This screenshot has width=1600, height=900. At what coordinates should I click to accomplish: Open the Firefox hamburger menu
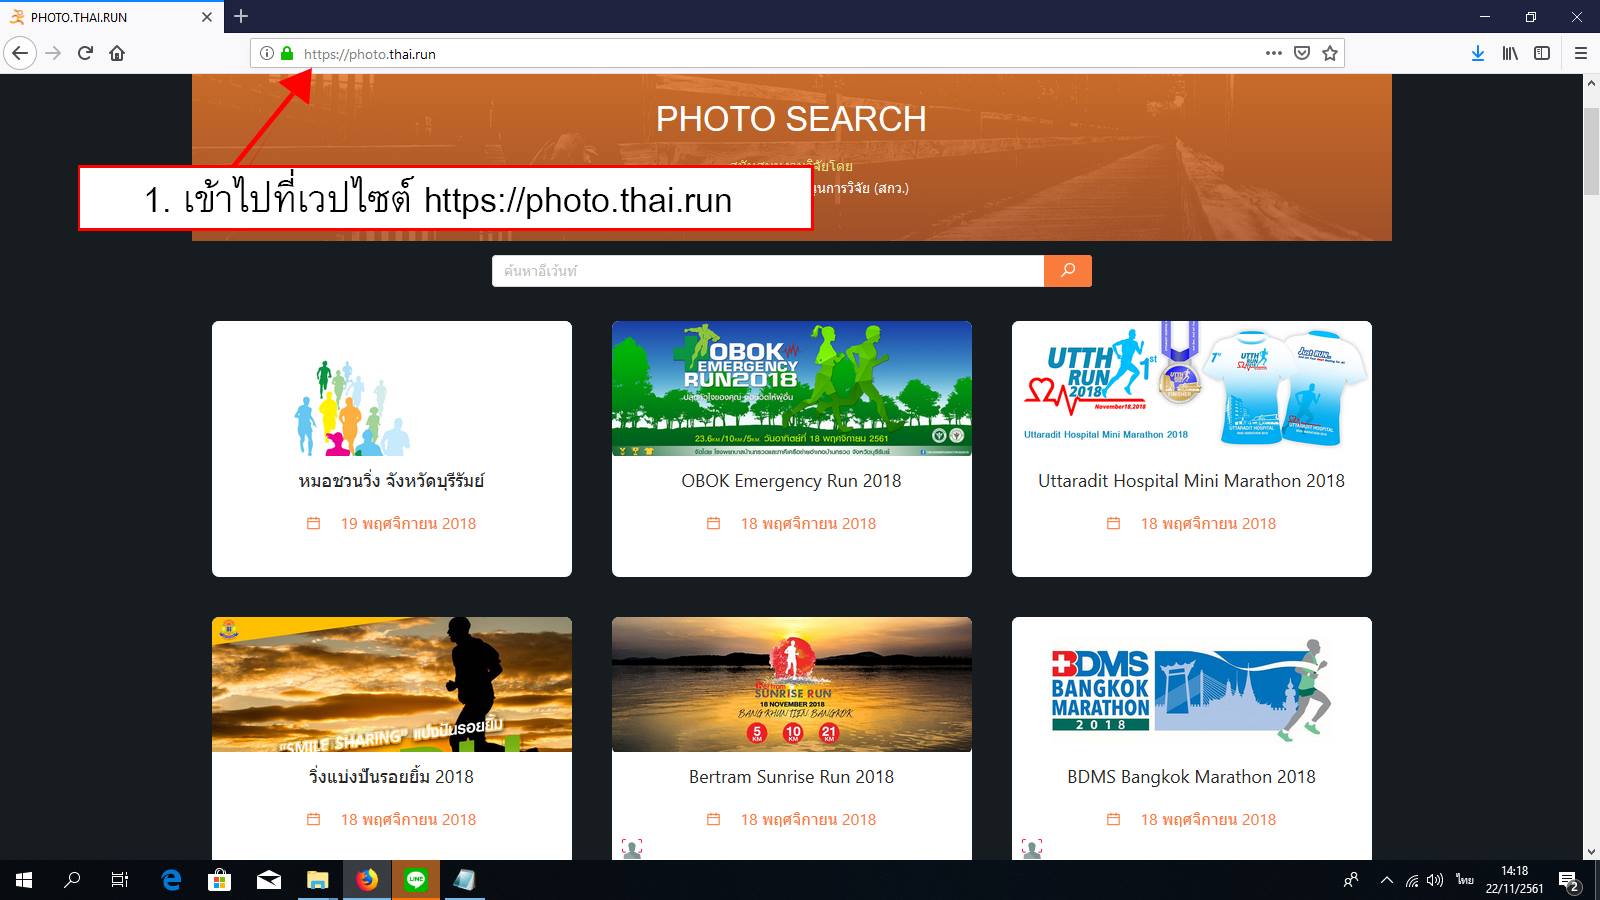[1581, 53]
